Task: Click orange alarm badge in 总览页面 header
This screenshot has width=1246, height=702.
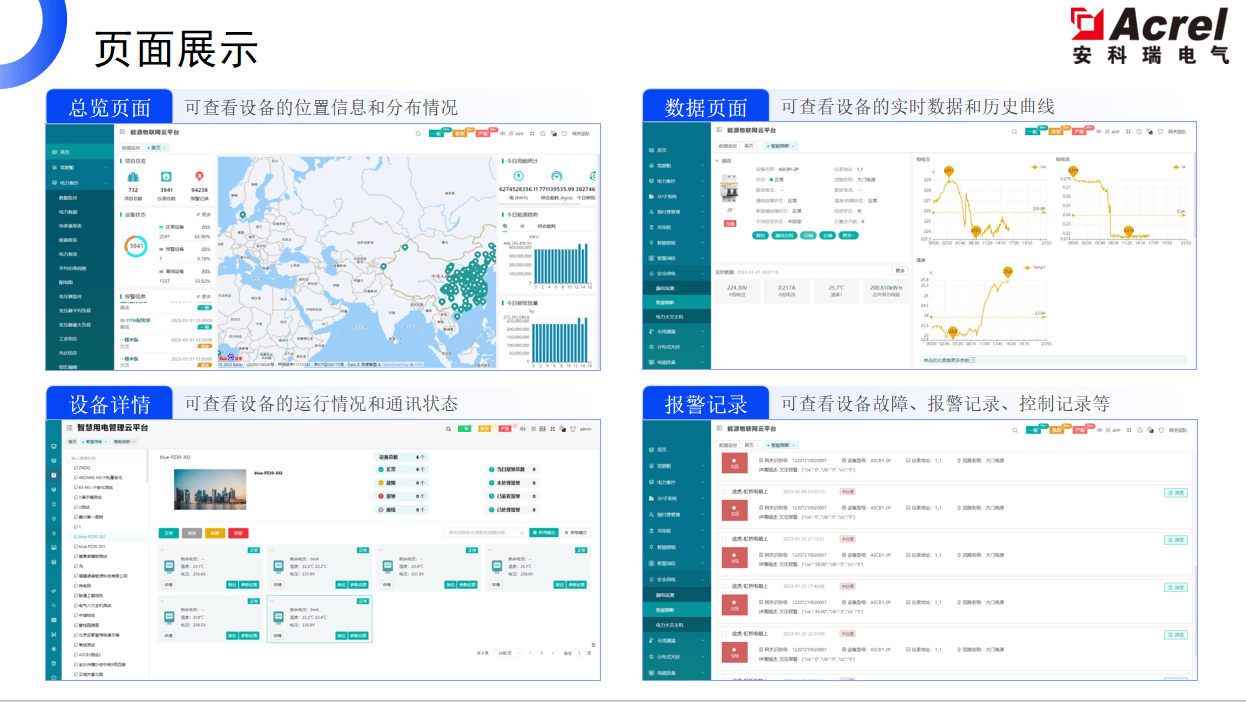Action: [x=460, y=133]
